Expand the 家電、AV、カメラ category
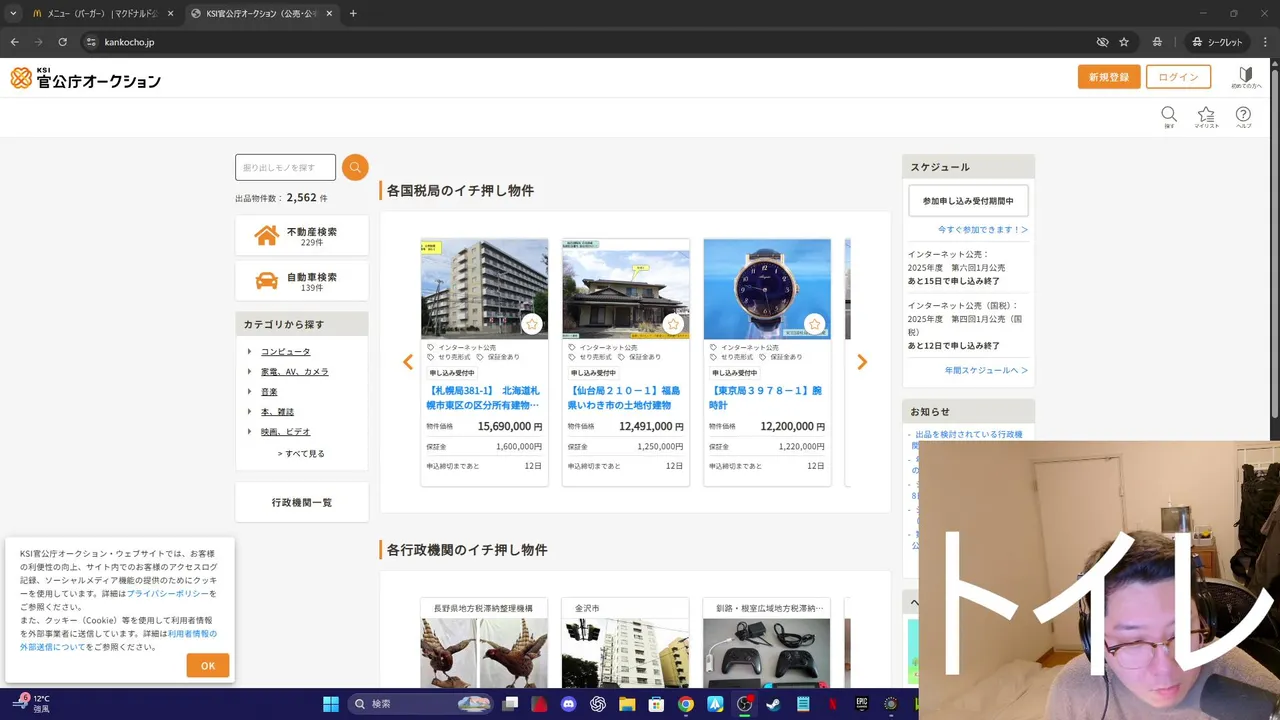Viewport: 1280px width, 720px height. (x=294, y=371)
